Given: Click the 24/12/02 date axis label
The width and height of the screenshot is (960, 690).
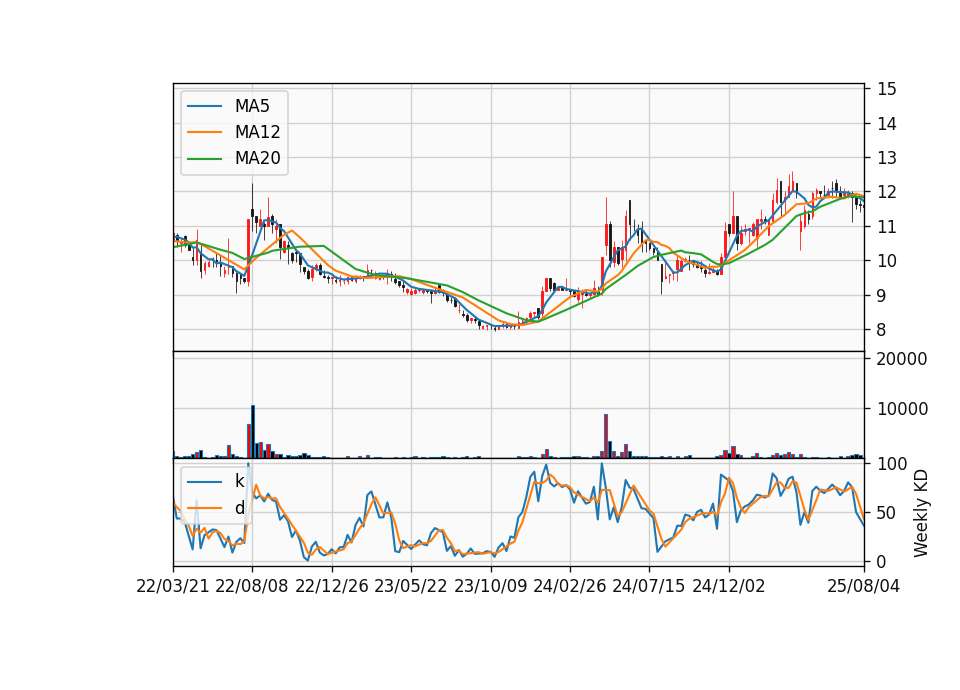Looking at the screenshot, I should point(729,586).
